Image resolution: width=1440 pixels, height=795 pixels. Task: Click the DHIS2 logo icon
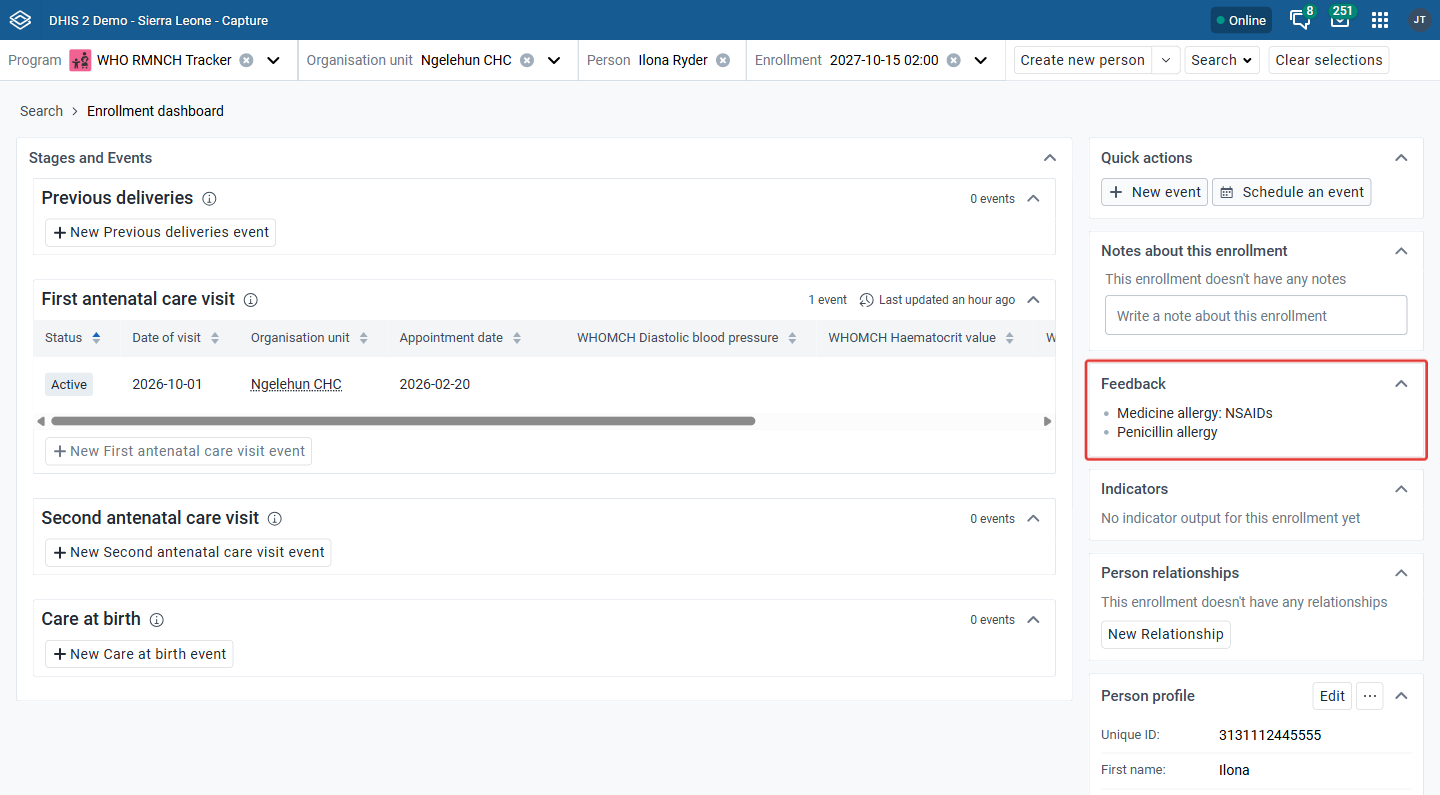pyautogui.click(x=20, y=20)
